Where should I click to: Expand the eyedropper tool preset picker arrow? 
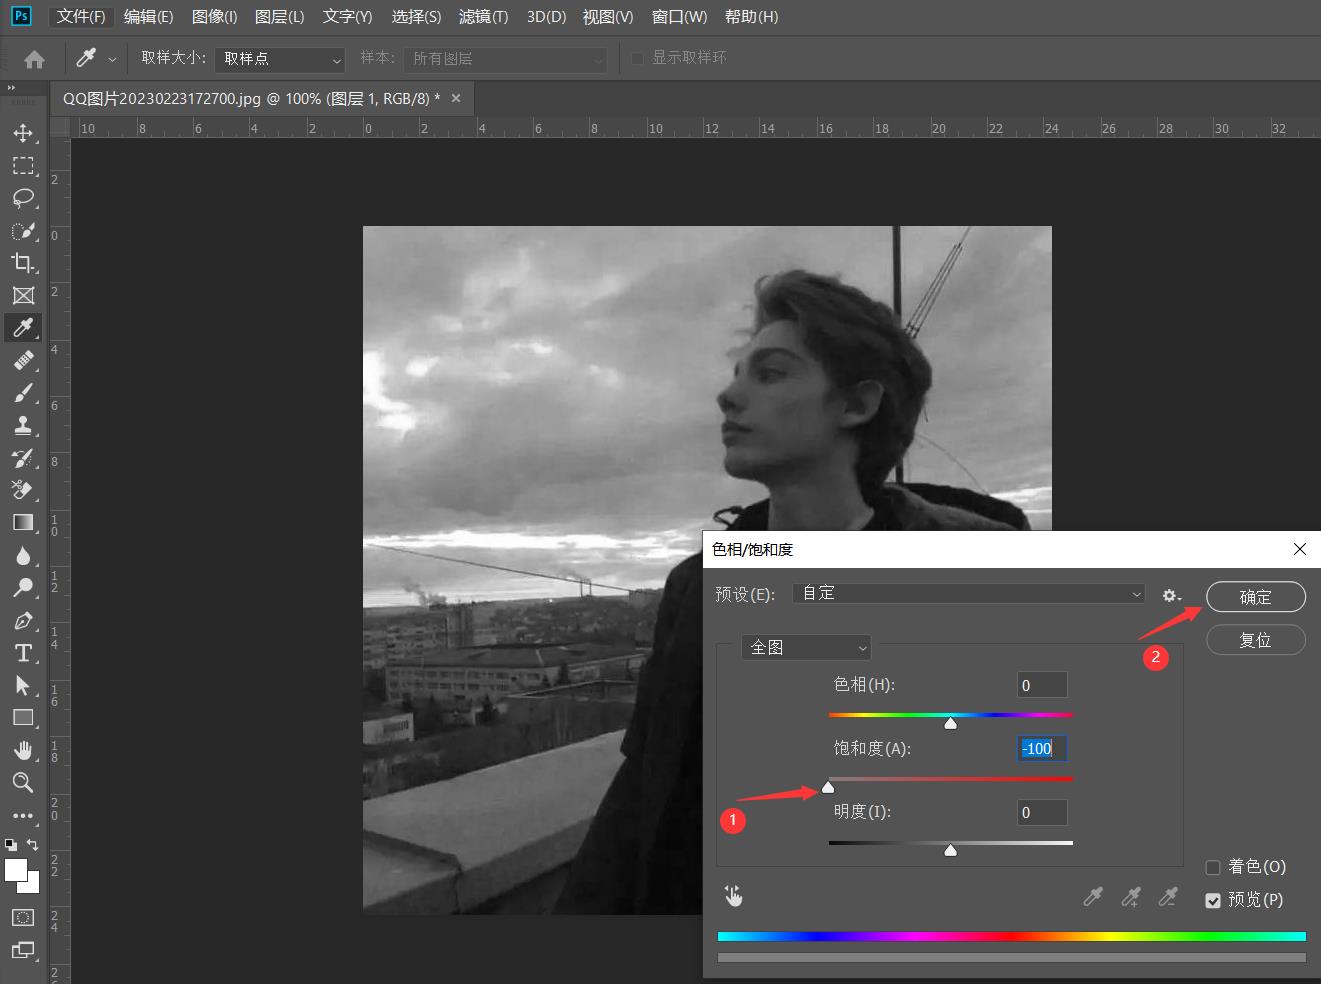(112, 59)
